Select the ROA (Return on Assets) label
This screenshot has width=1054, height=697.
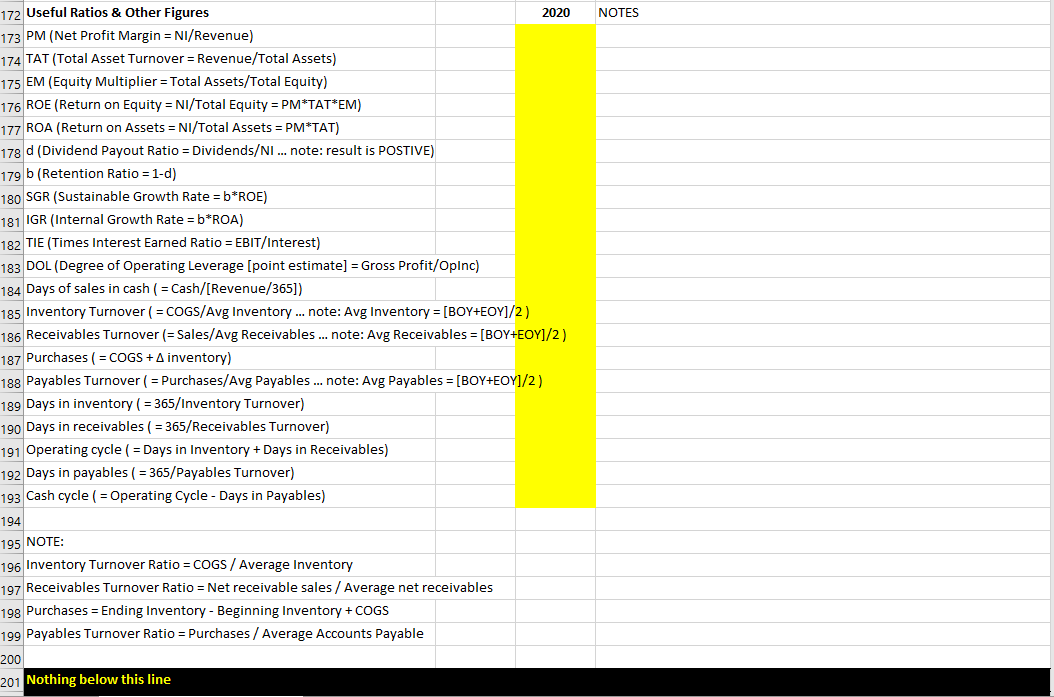tap(183, 128)
